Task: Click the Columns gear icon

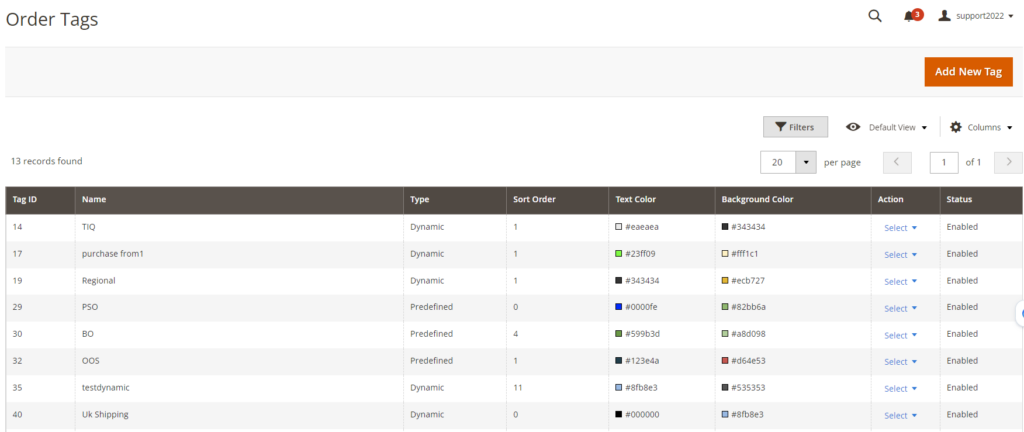Action: point(955,127)
